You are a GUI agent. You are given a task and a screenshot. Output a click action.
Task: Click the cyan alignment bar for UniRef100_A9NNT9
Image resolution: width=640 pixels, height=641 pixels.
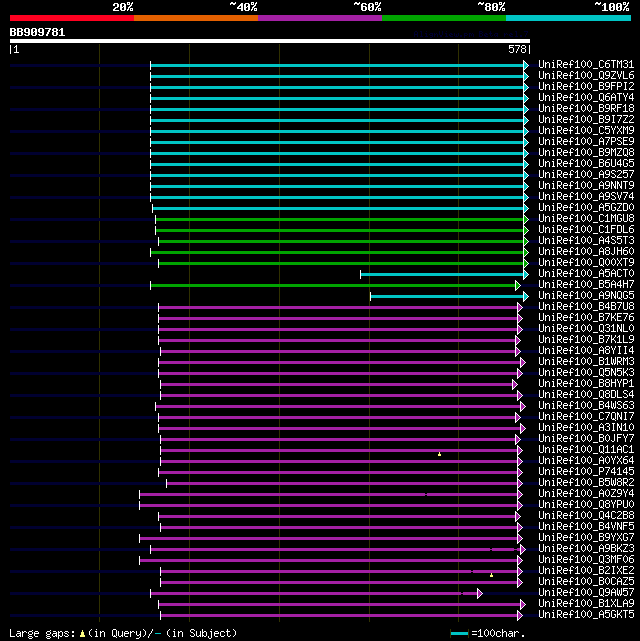[x=337, y=186]
